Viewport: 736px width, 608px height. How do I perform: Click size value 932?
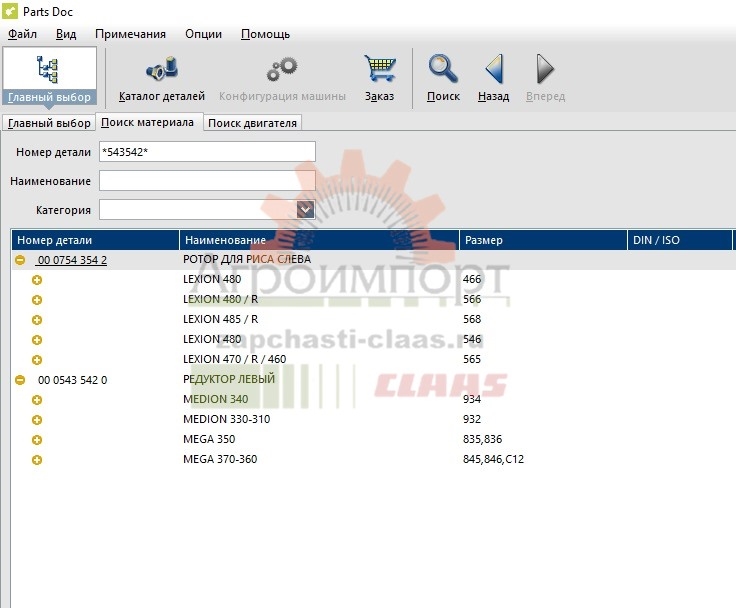point(472,419)
